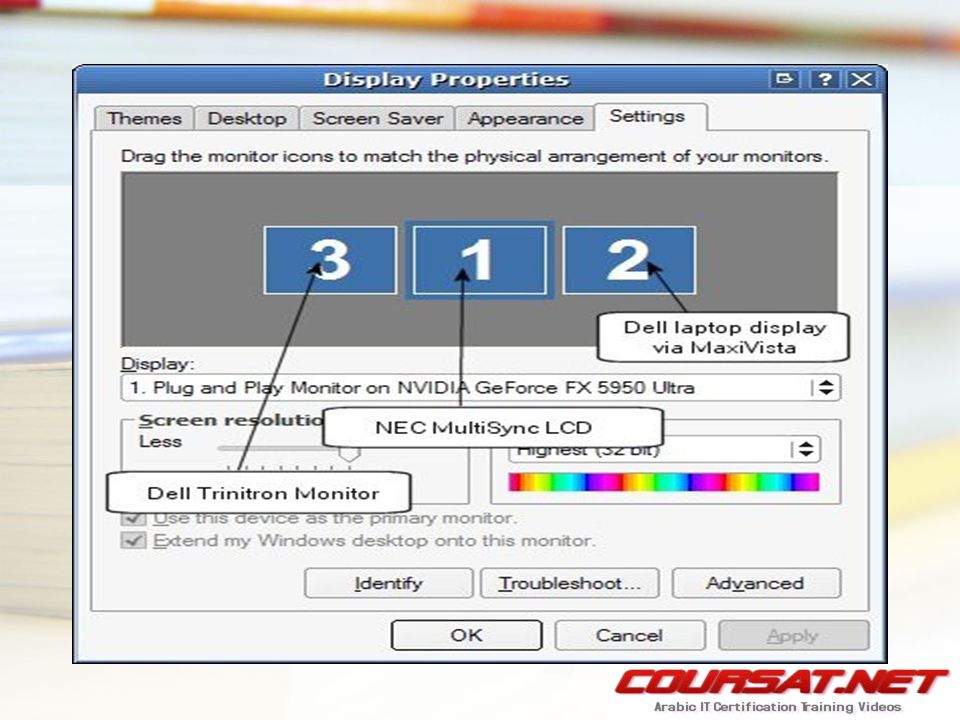960x720 pixels.
Task: Open the Themes tab
Action: (x=144, y=118)
